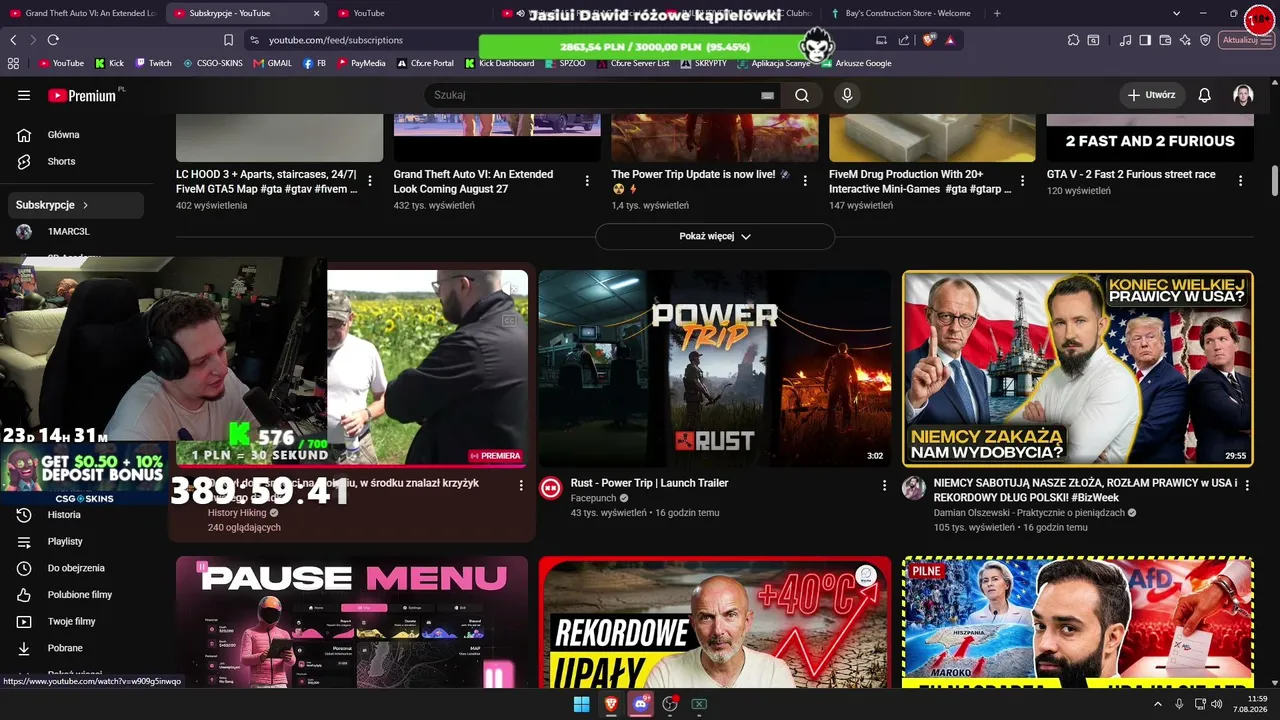Open Twoje filmy in the sidebar

(x=76, y=622)
